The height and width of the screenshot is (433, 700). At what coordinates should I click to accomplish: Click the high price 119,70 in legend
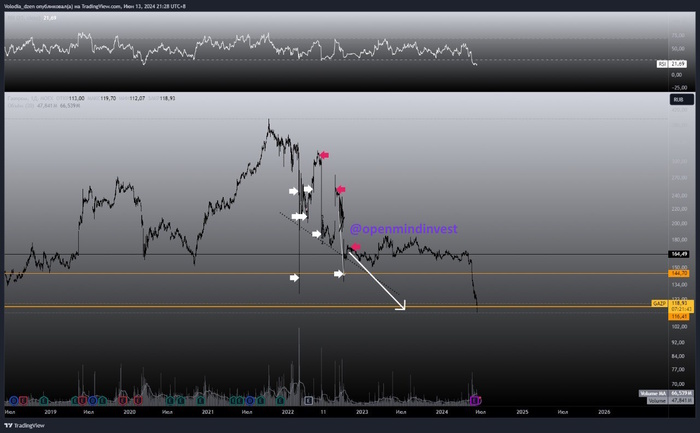pos(108,98)
